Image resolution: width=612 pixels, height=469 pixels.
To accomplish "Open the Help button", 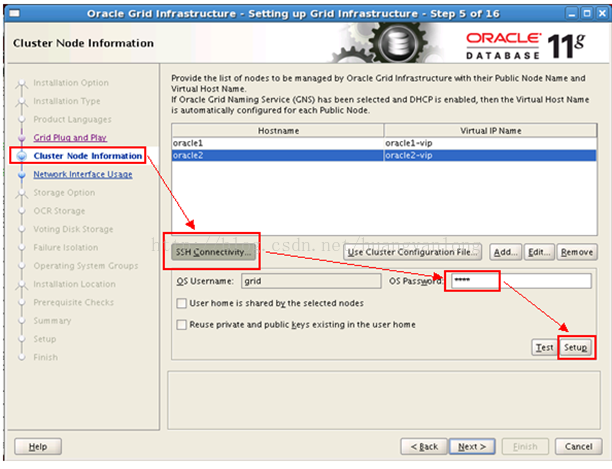I will (x=38, y=446).
